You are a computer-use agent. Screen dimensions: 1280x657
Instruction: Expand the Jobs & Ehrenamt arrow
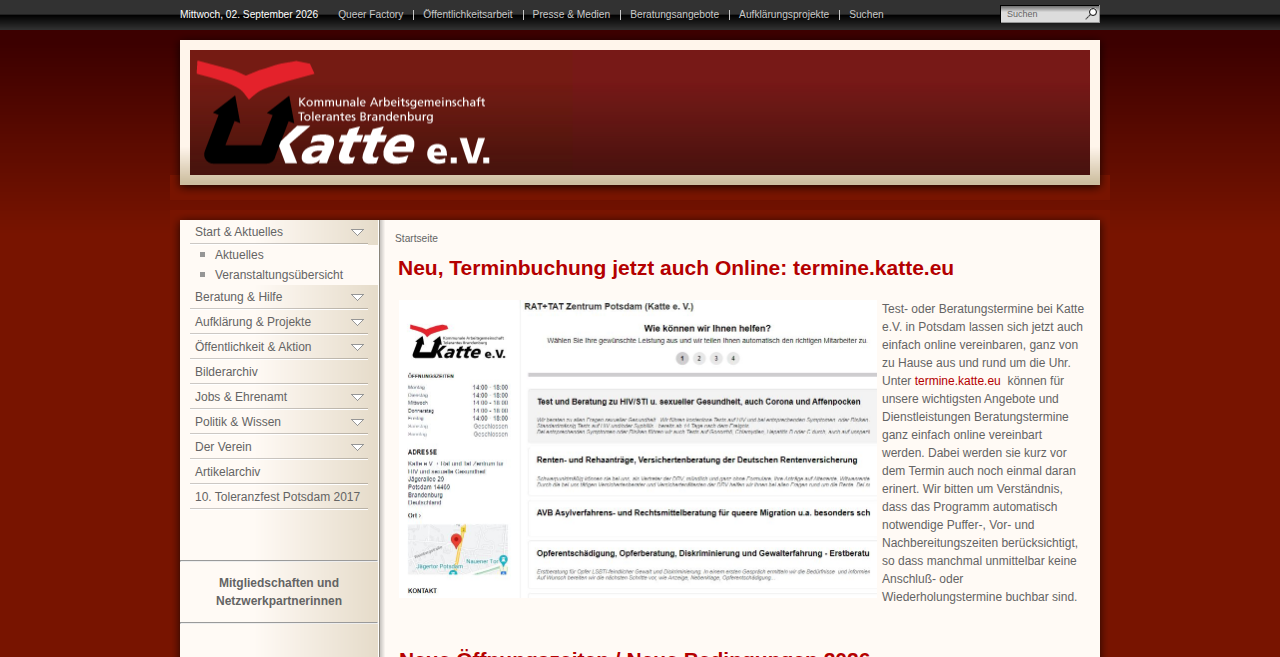point(358,397)
